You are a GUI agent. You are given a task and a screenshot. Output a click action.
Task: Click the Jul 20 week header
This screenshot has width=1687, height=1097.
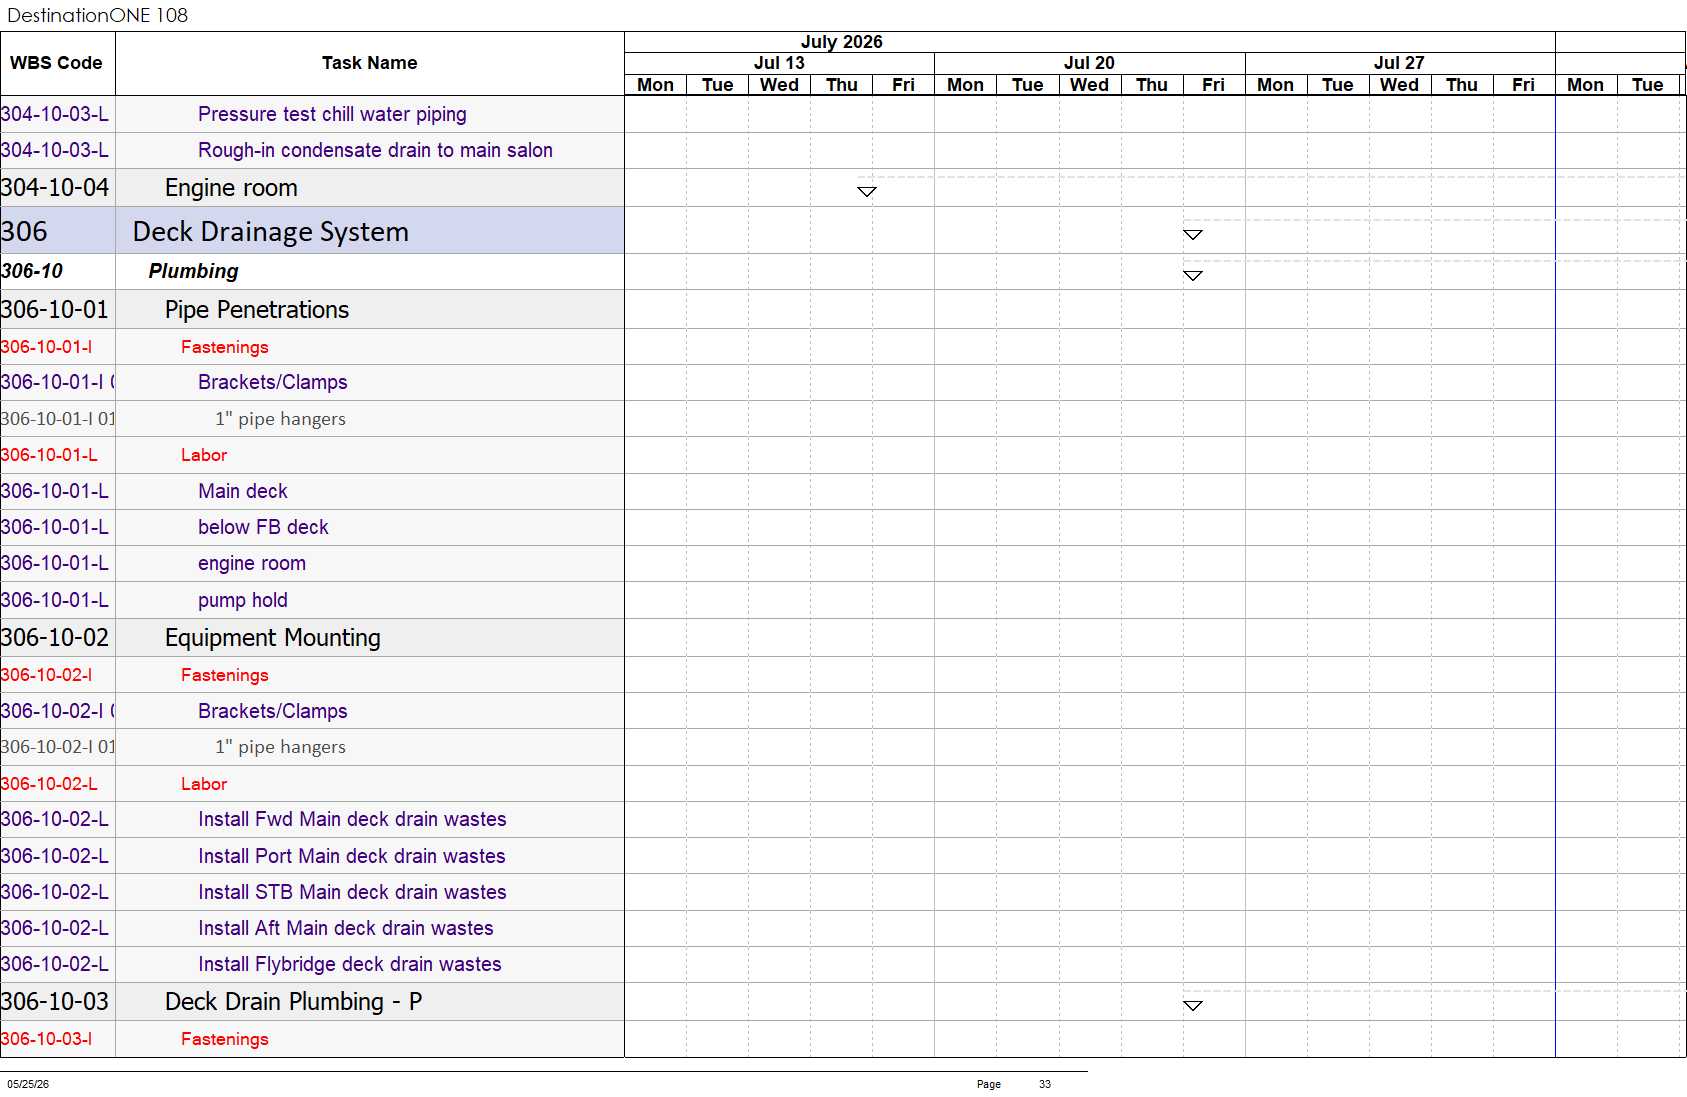click(x=1089, y=63)
